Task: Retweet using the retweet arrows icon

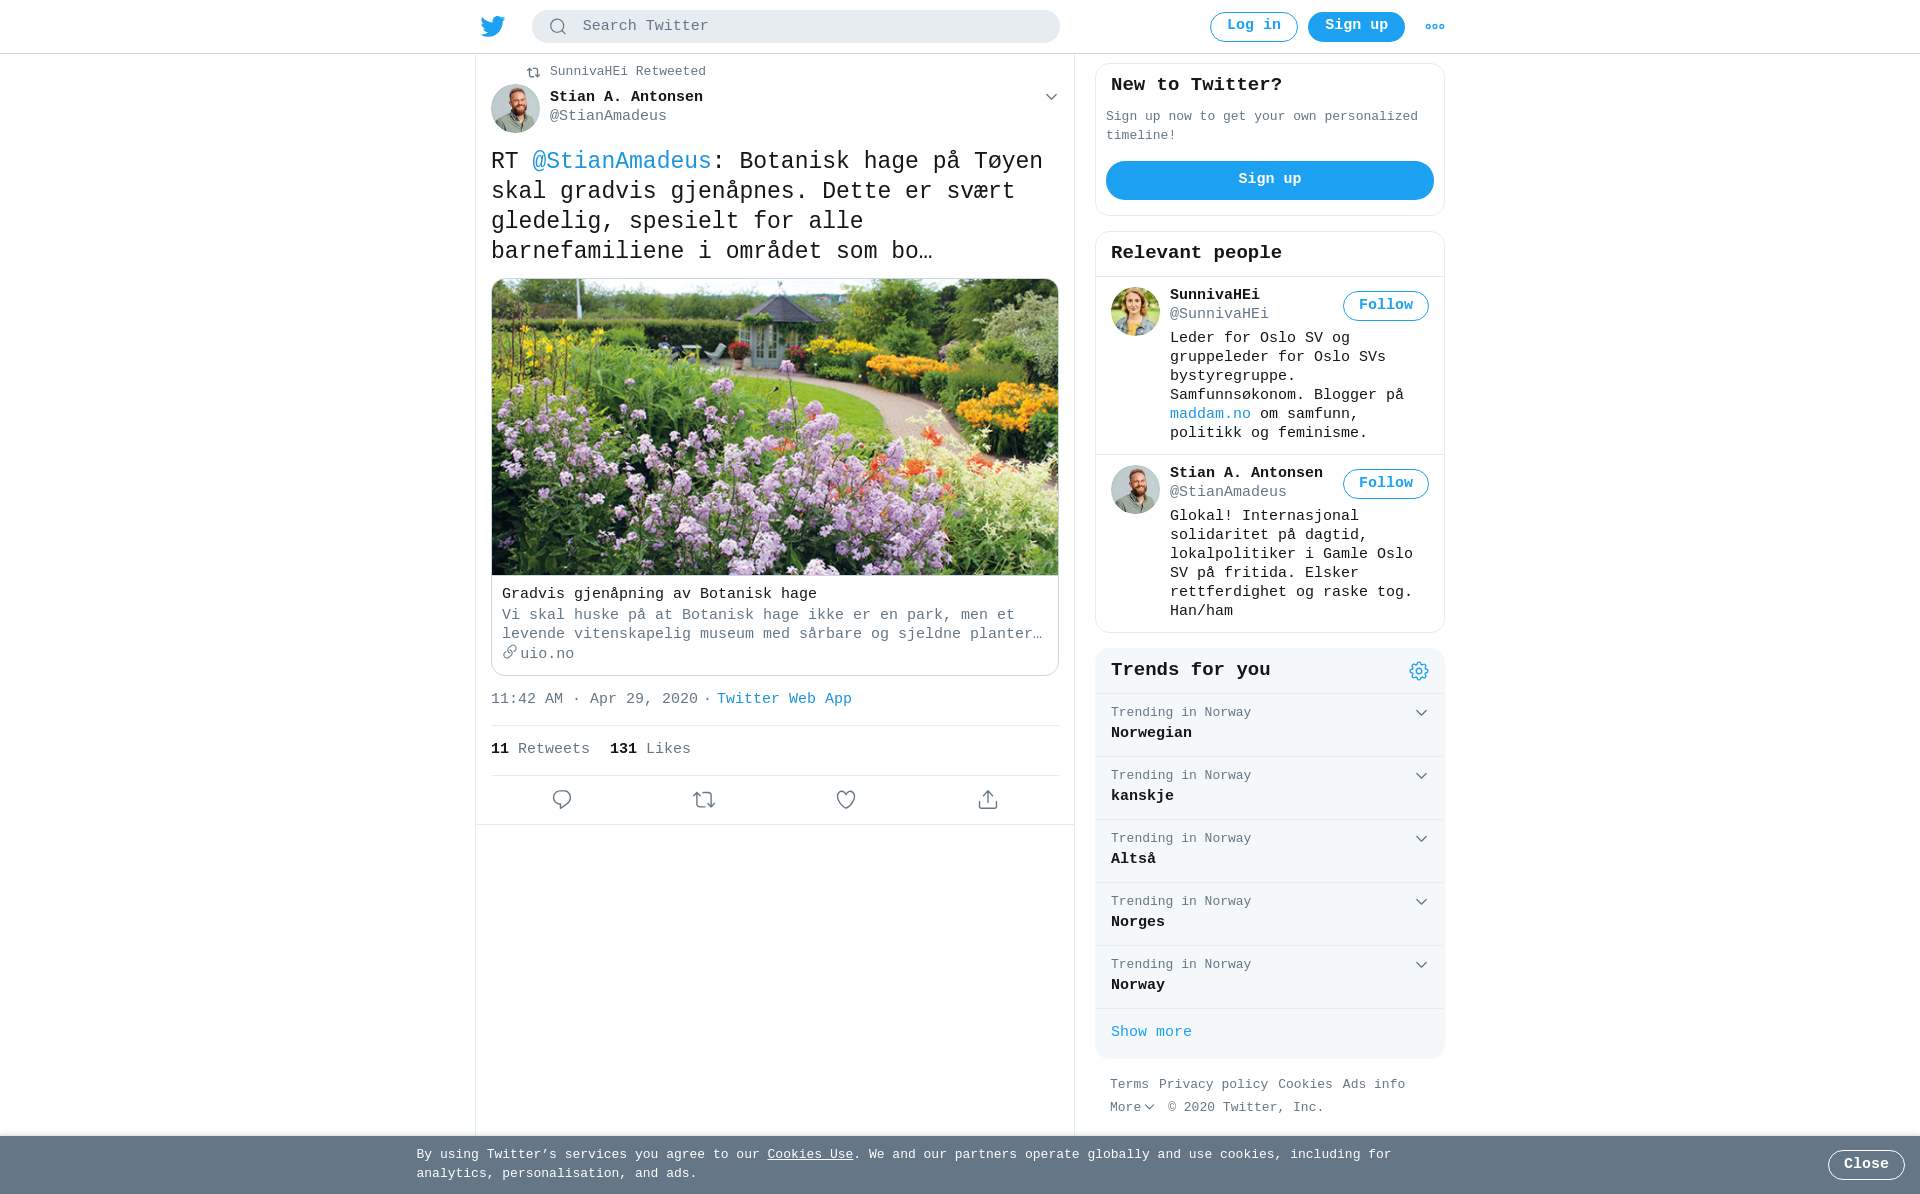Action: [704, 799]
